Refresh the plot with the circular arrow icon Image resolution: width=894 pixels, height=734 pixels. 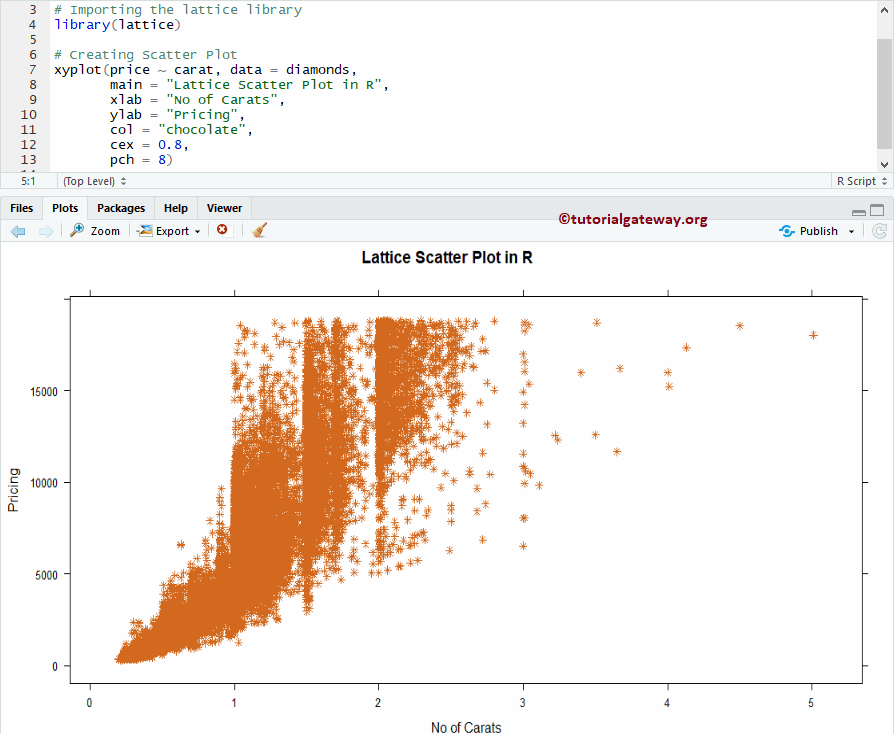pos(879,230)
